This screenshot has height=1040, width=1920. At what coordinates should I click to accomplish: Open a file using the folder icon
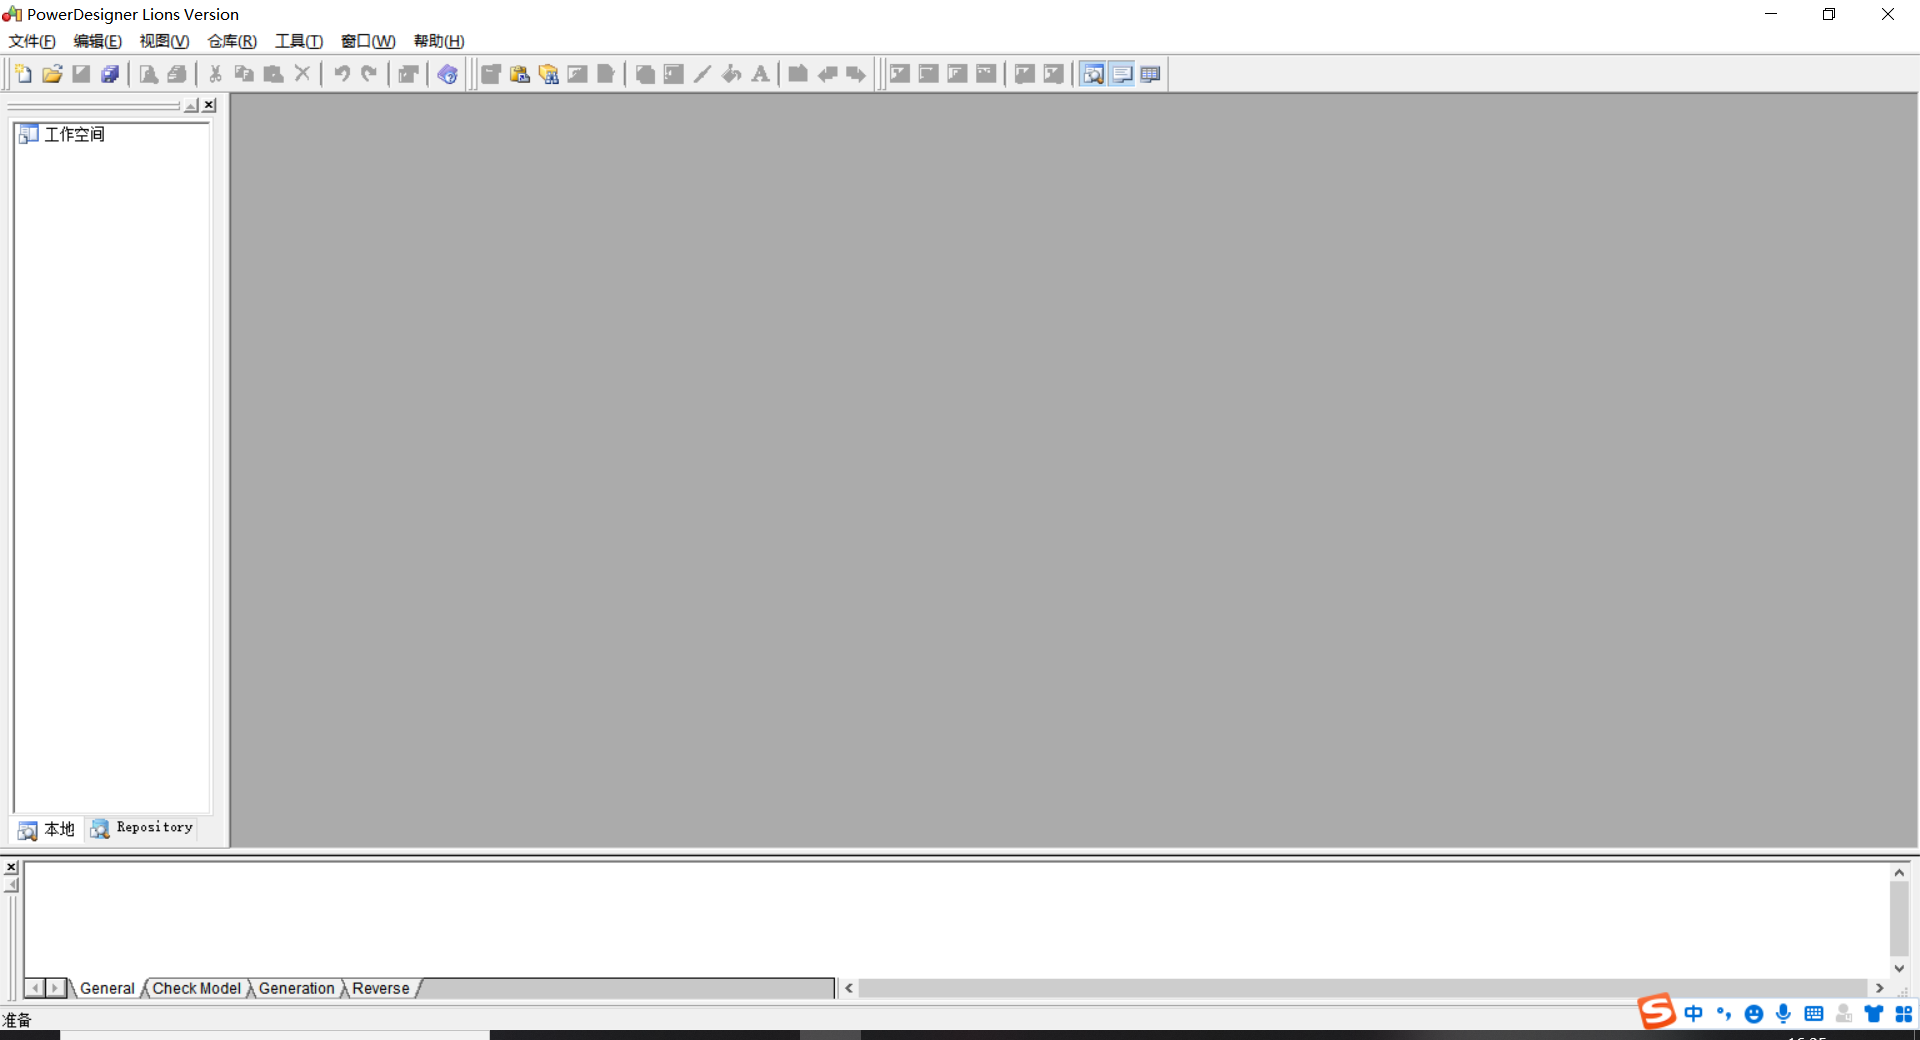(52, 74)
